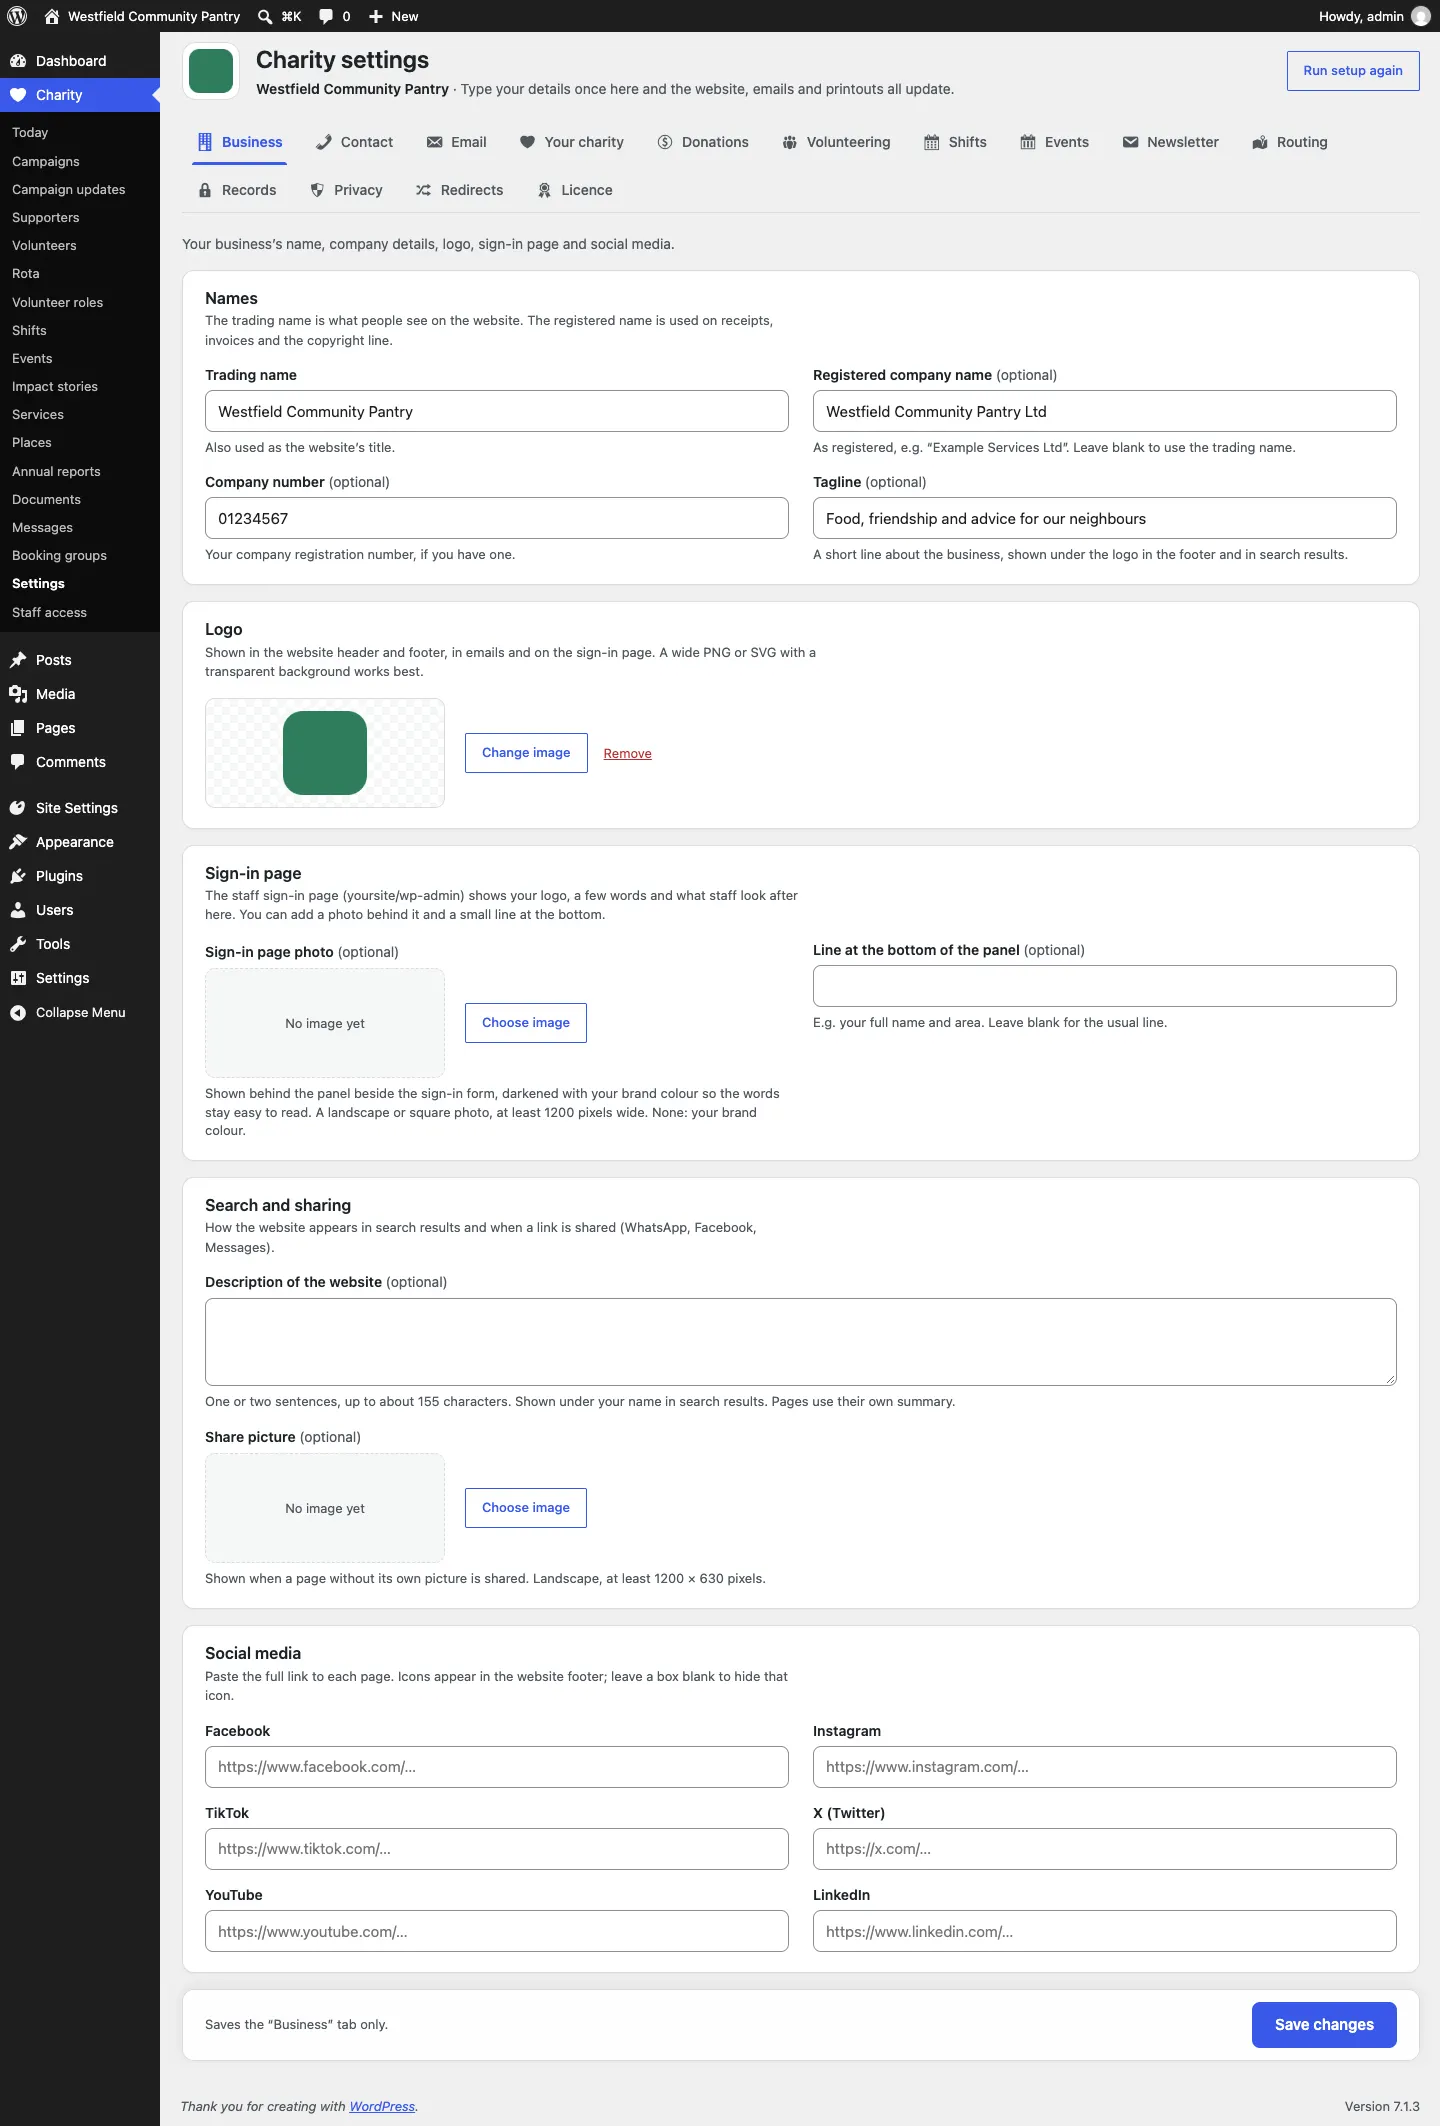Click the Save changes button
The height and width of the screenshot is (2126, 1440).
tap(1324, 2025)
